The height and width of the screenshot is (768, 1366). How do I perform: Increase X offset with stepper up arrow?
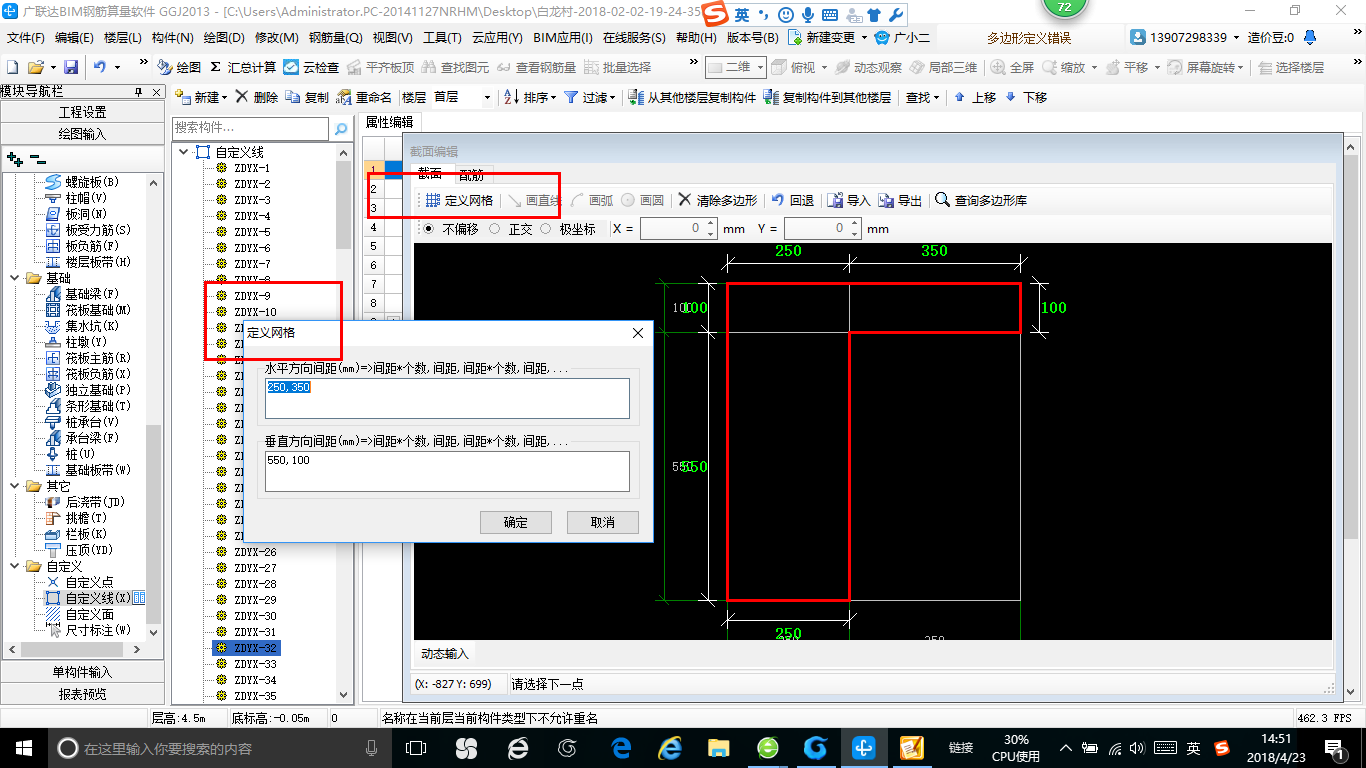(x=711, y=224)
